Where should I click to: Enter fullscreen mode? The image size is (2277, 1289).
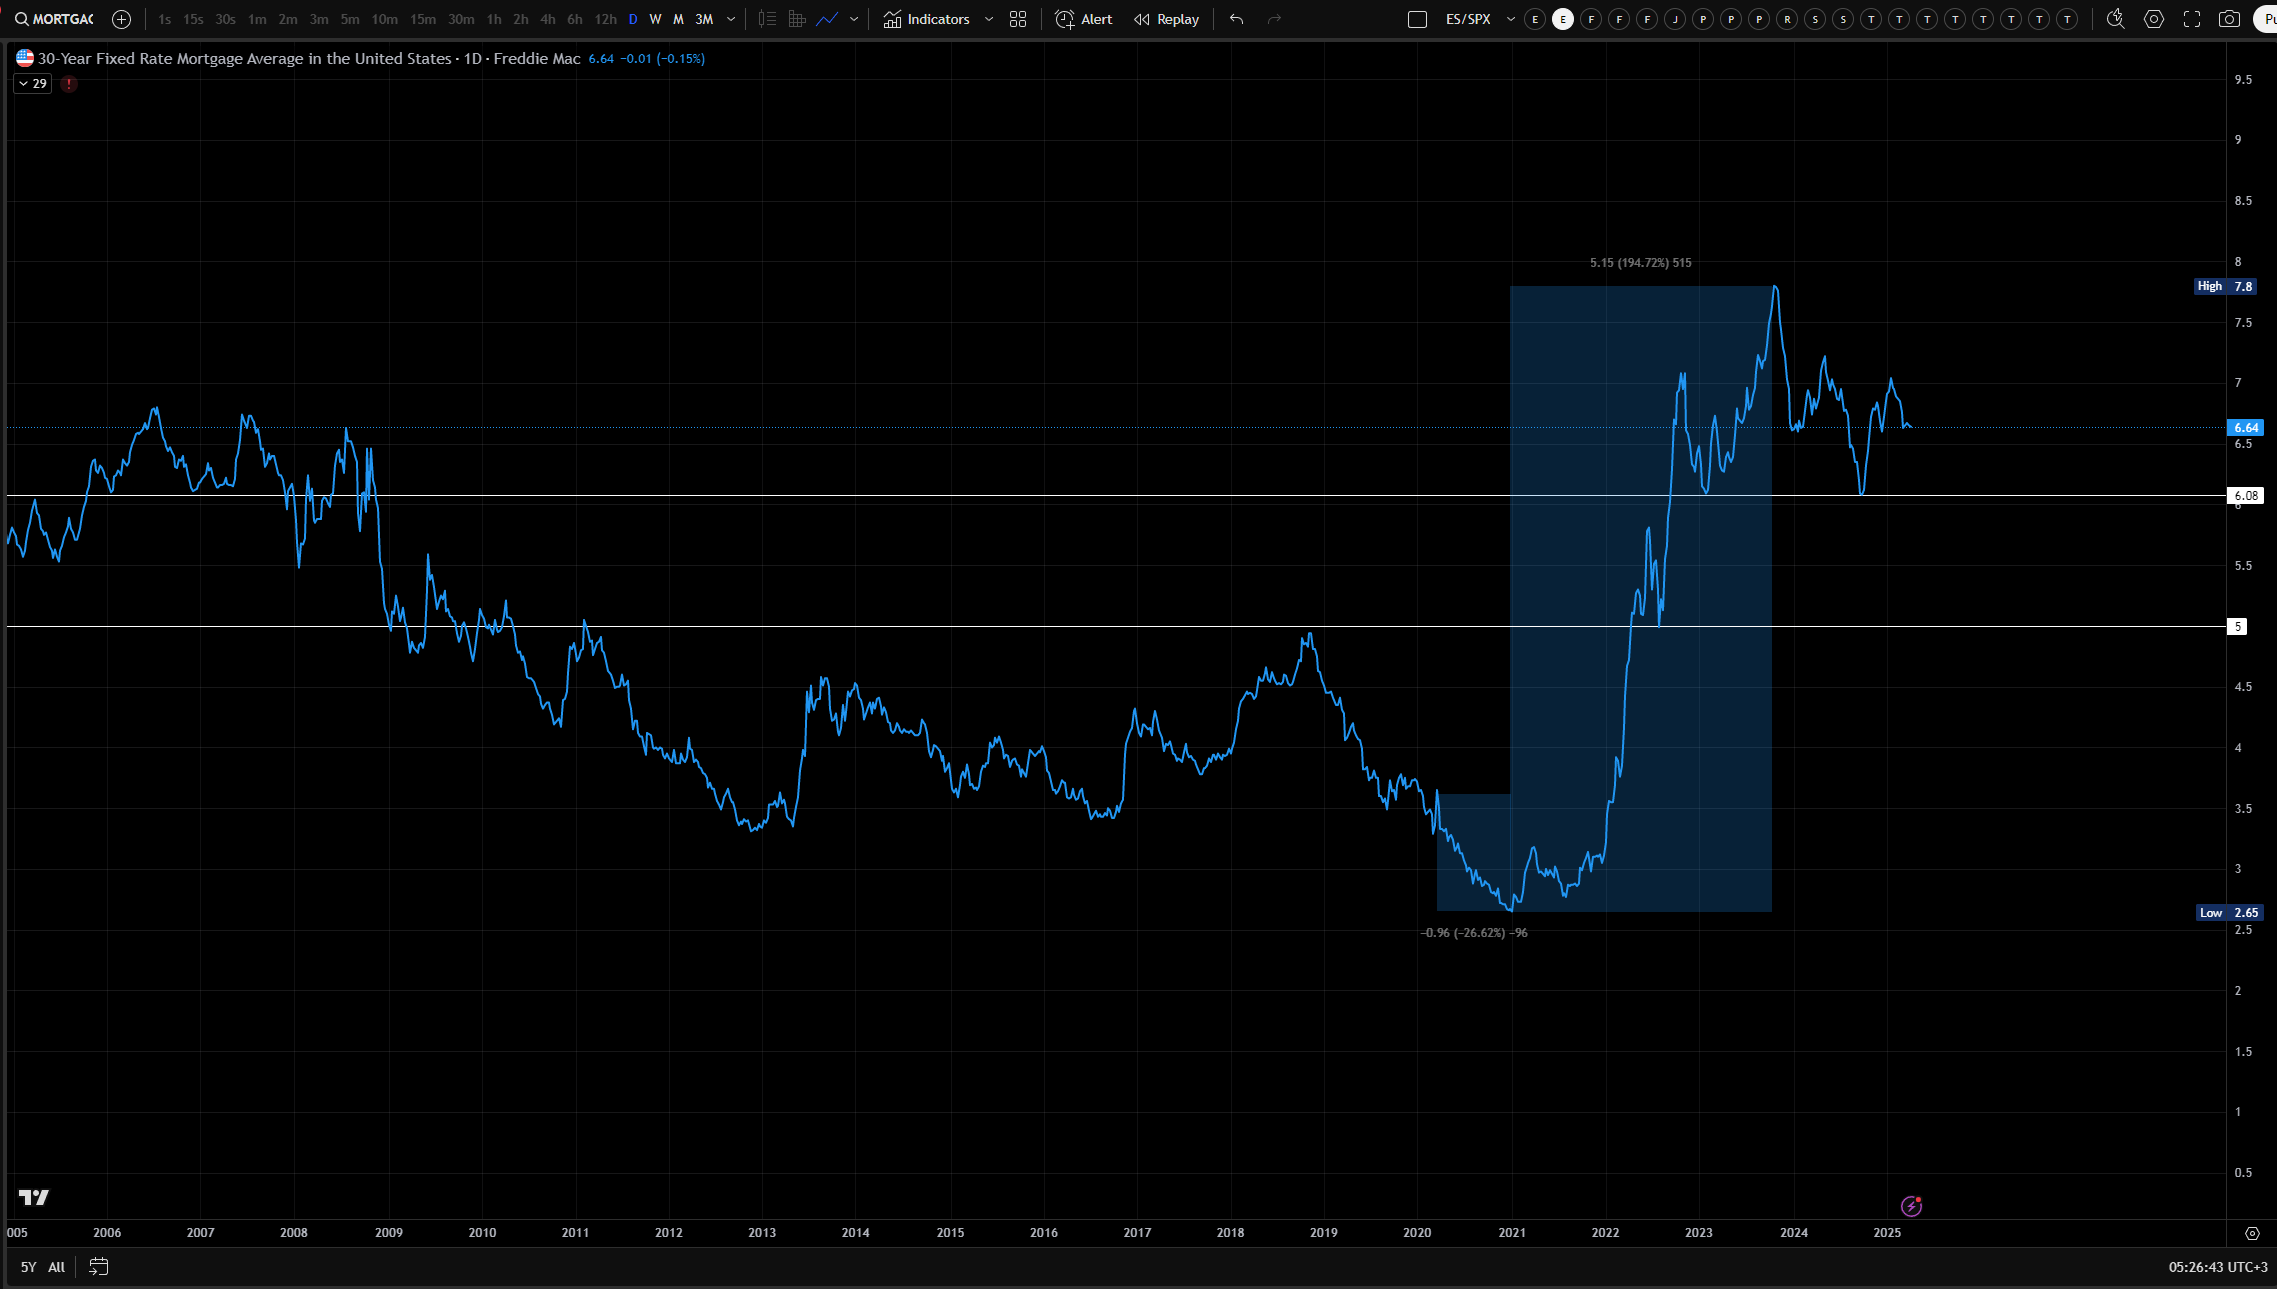(2192, 19)
